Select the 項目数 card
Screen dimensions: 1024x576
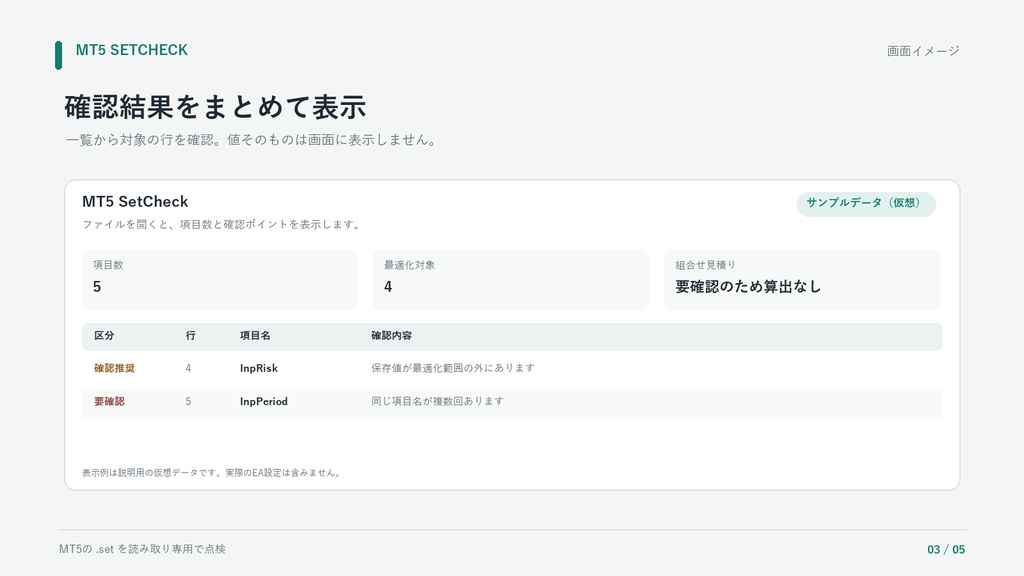point(219,280)
